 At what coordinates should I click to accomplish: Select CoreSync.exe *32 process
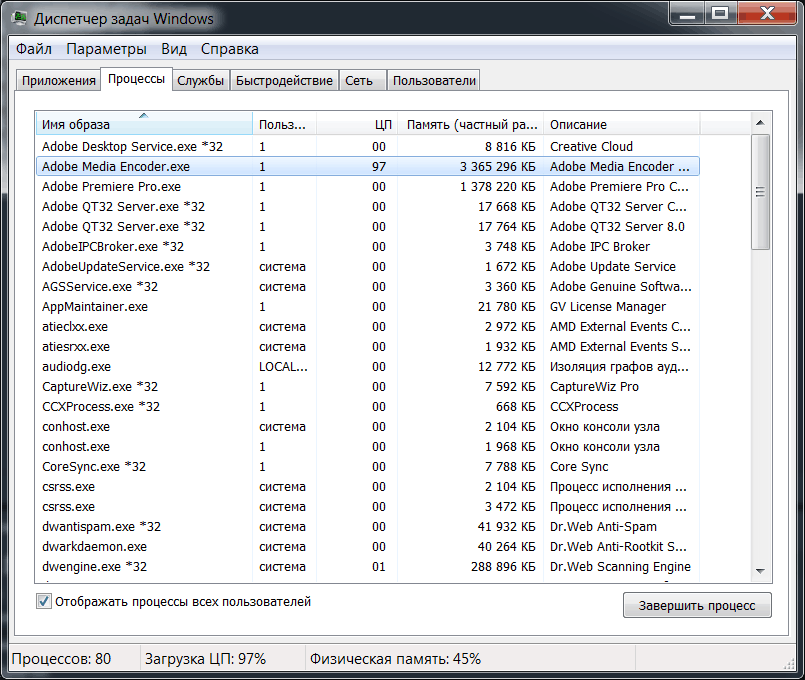368,467
